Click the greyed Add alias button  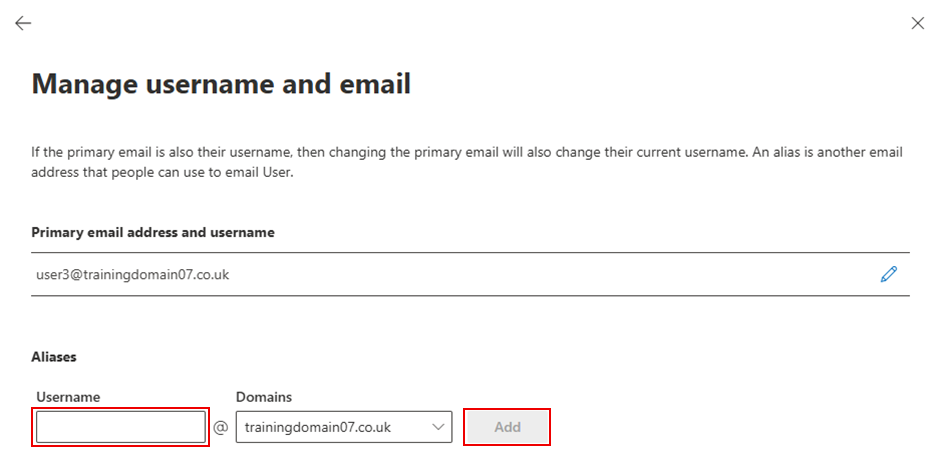[x=507, y=427]
